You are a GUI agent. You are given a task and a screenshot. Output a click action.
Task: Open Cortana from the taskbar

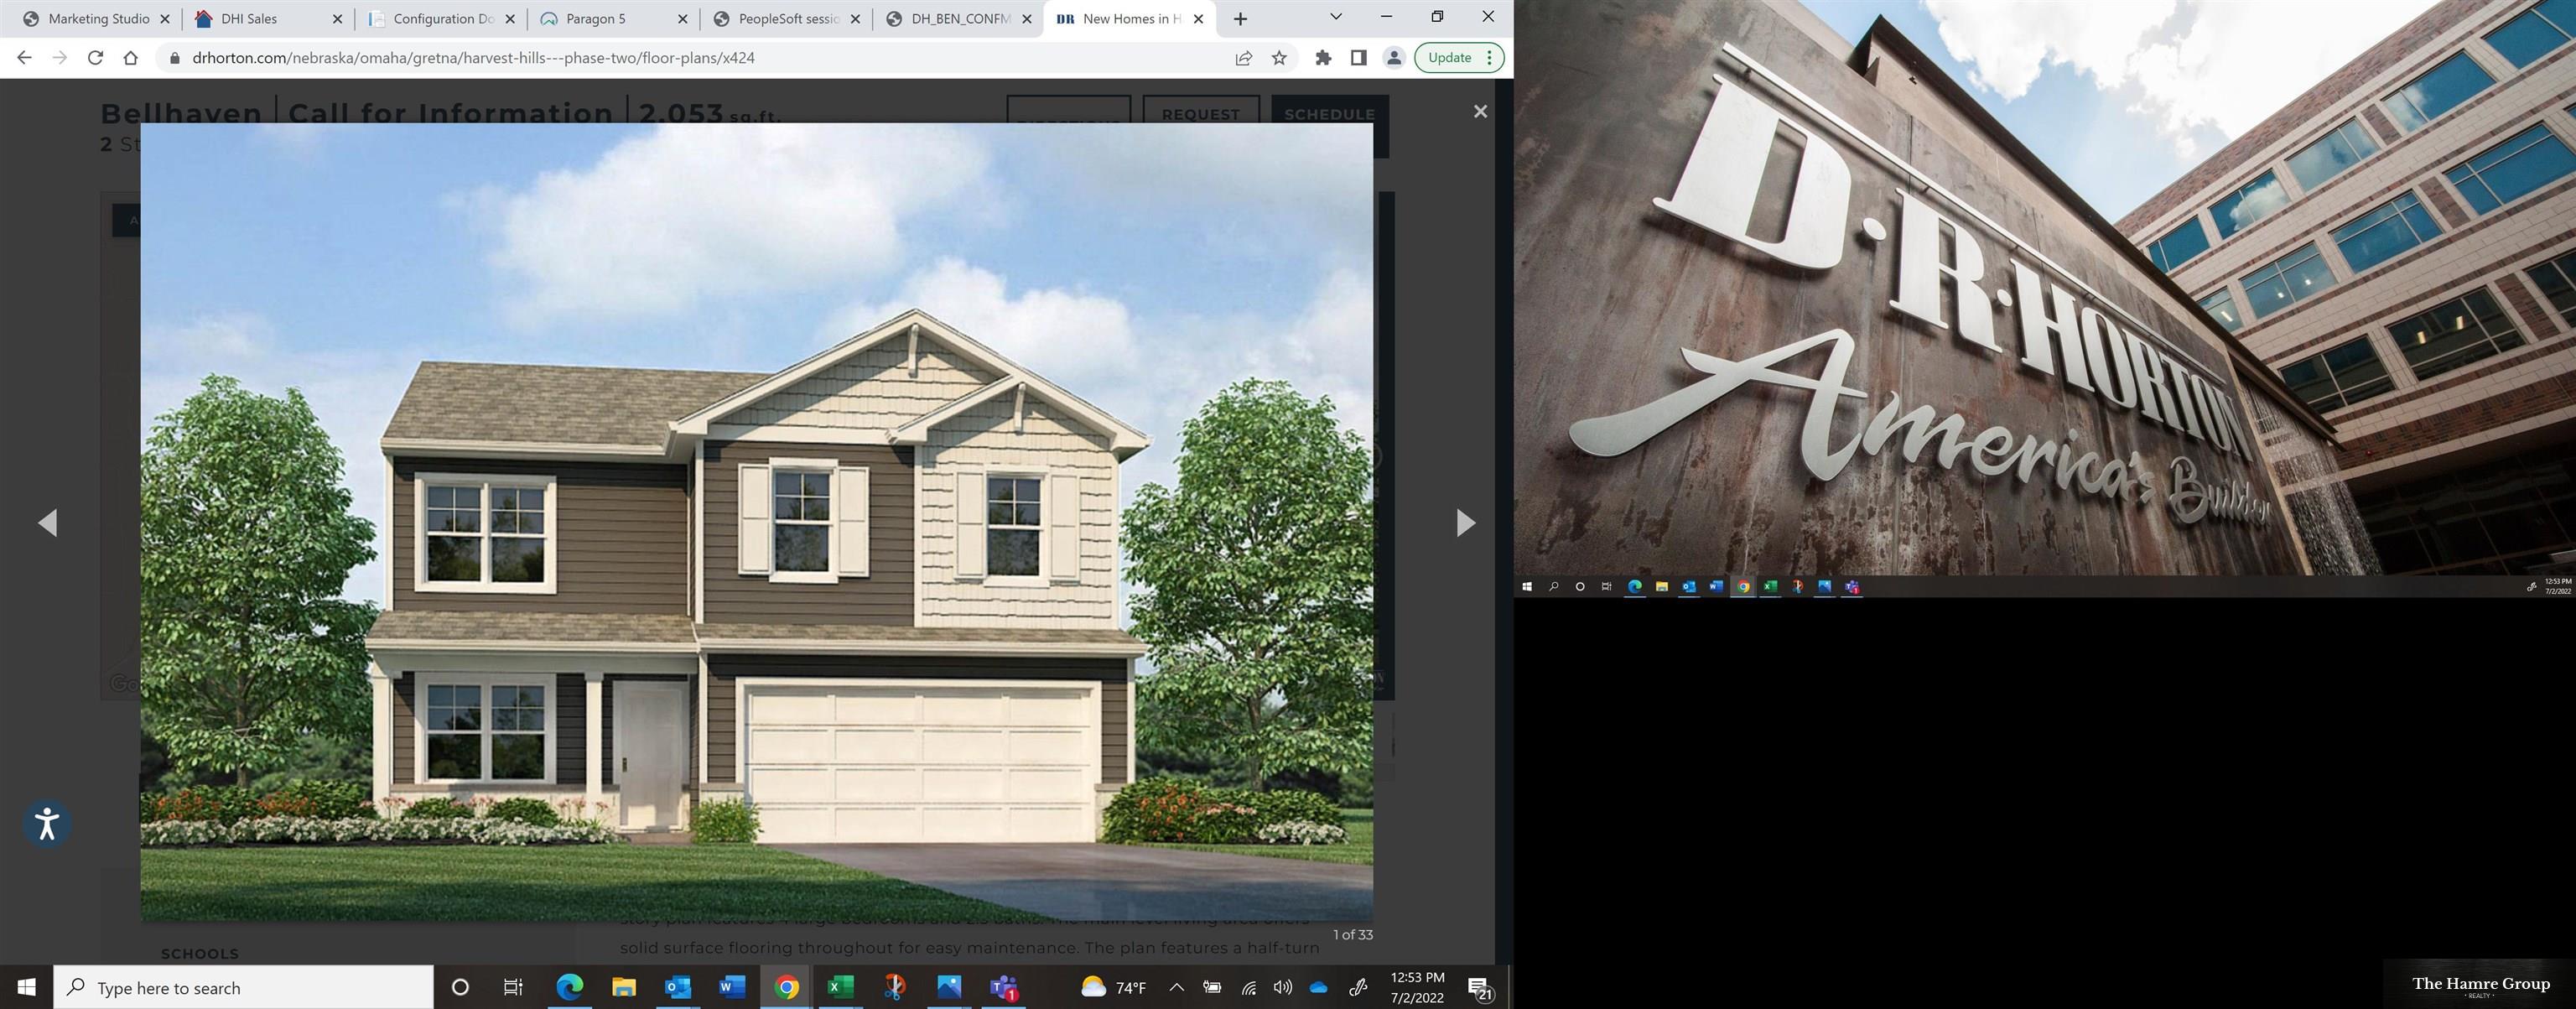click(460, 988)
